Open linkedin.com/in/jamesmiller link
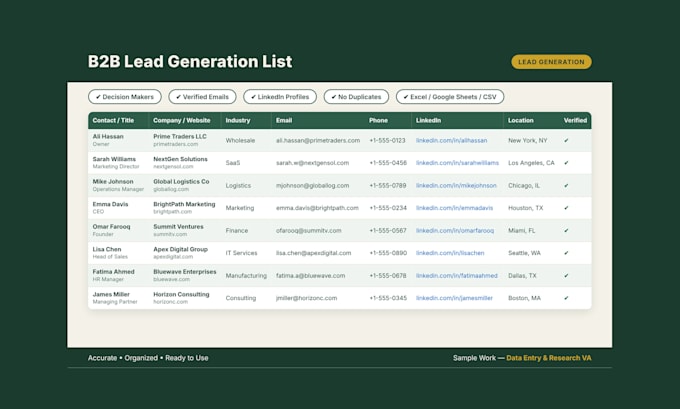 [x=454, y=298]
